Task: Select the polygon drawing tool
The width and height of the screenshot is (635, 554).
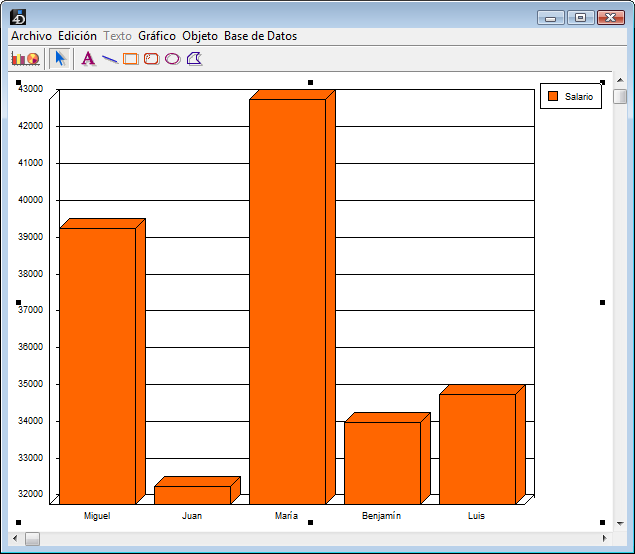Action: point(194,59)
